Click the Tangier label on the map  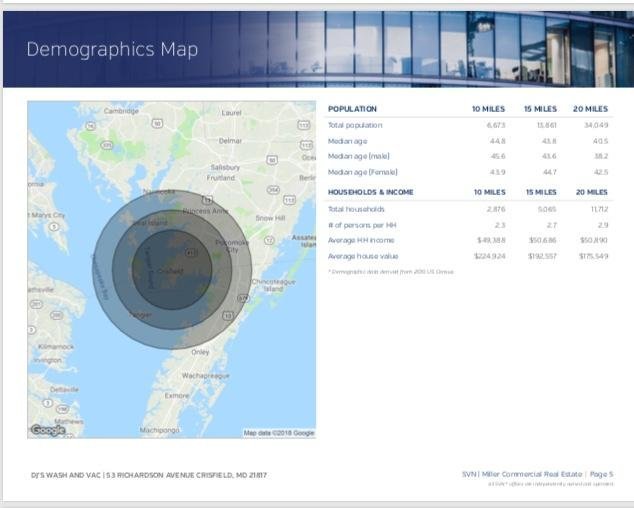(140, 314)
